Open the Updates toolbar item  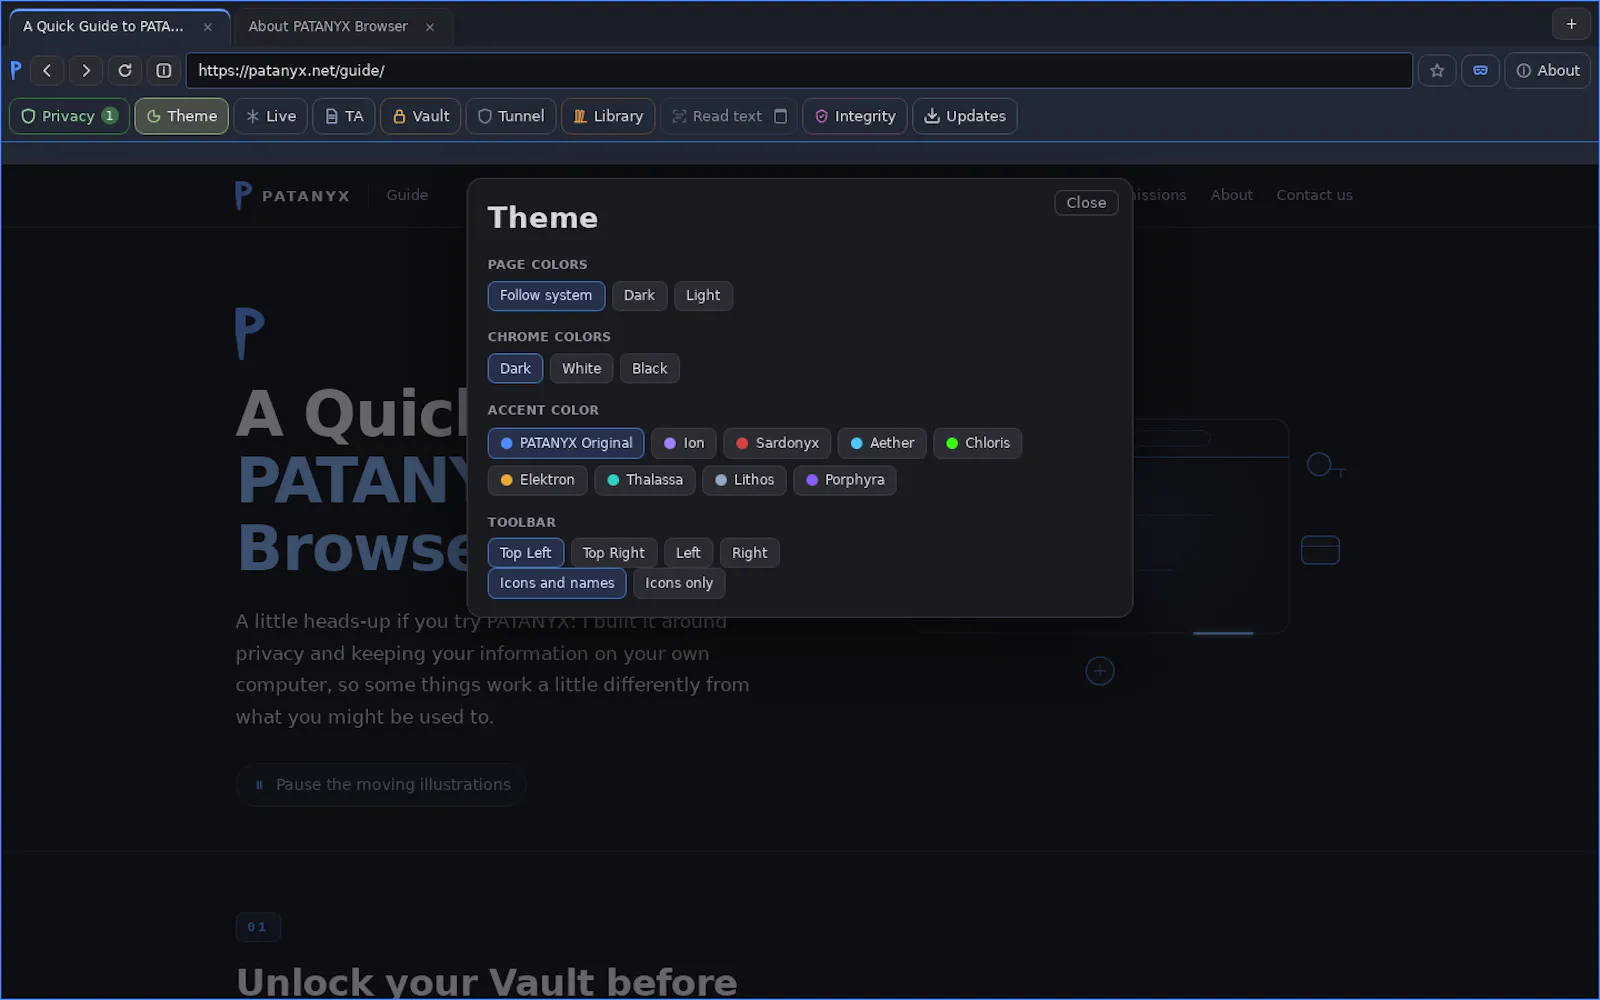point(965,116)
